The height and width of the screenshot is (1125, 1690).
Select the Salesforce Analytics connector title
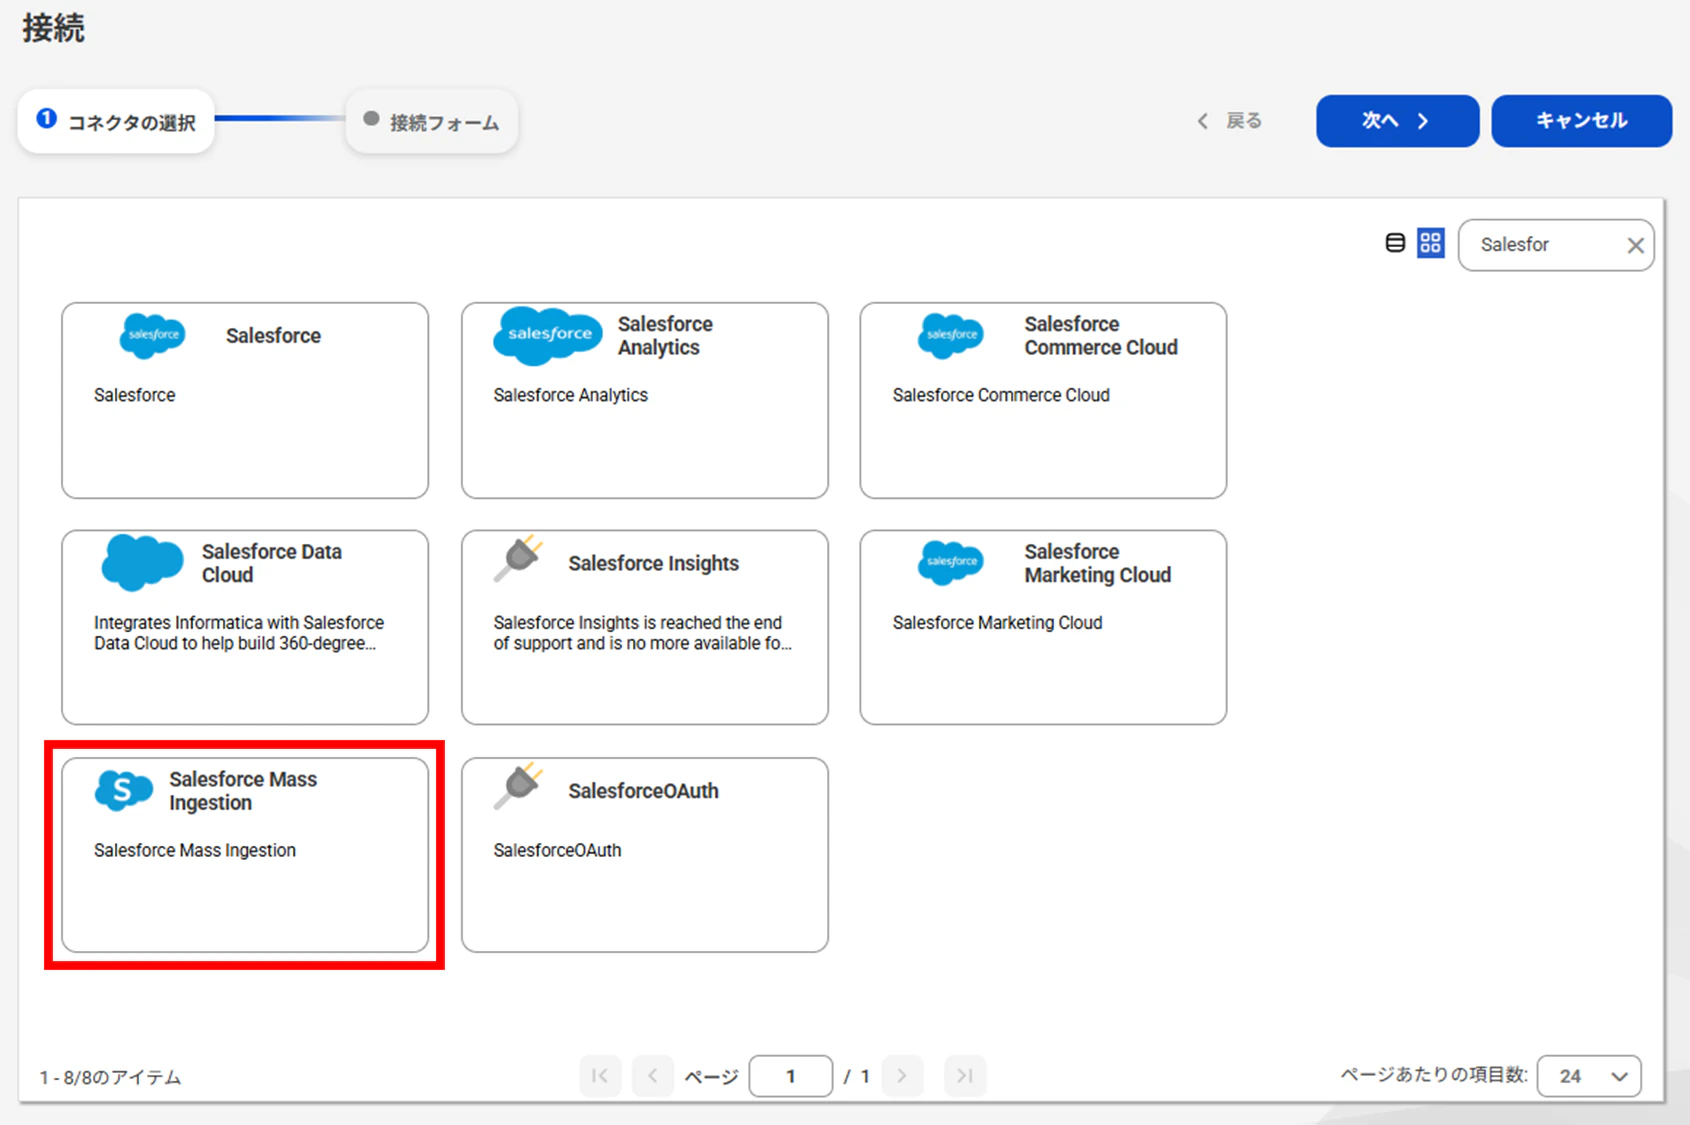[665, 336]
